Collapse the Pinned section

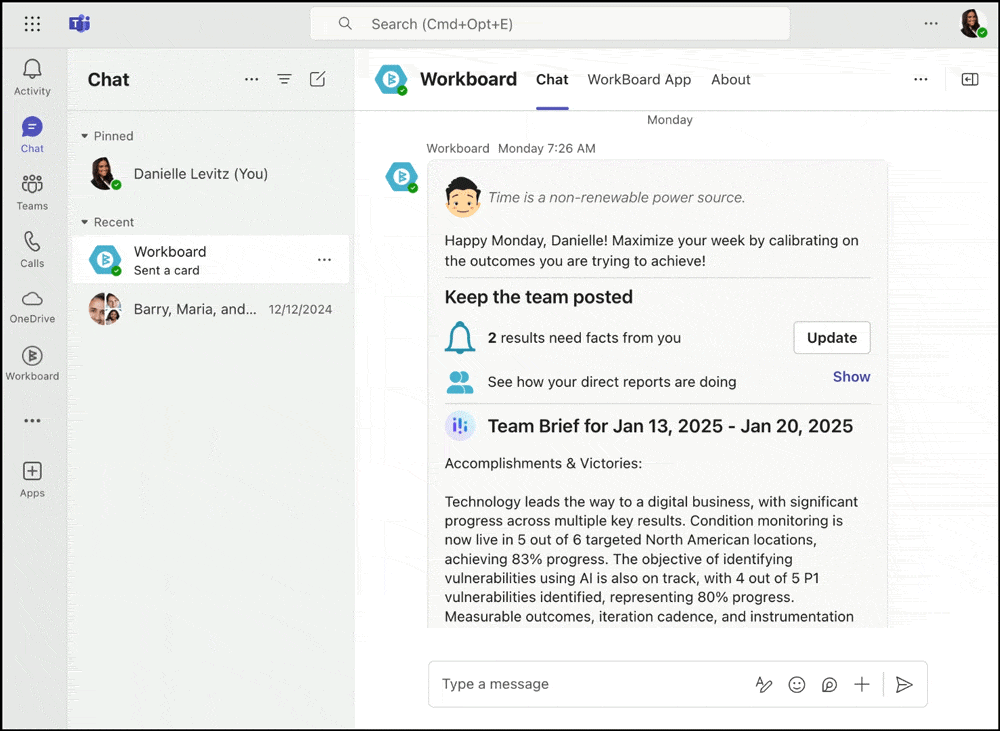coord(84,136)
